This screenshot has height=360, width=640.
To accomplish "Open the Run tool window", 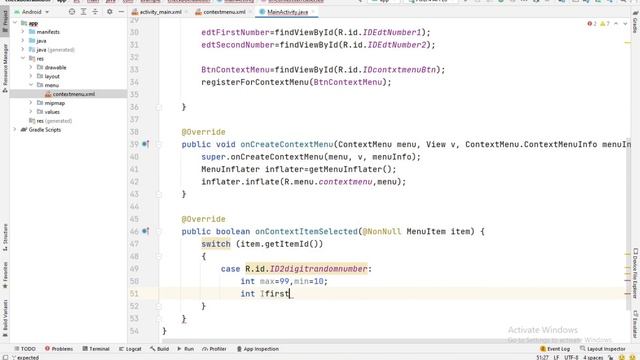I will pos(185,349).
